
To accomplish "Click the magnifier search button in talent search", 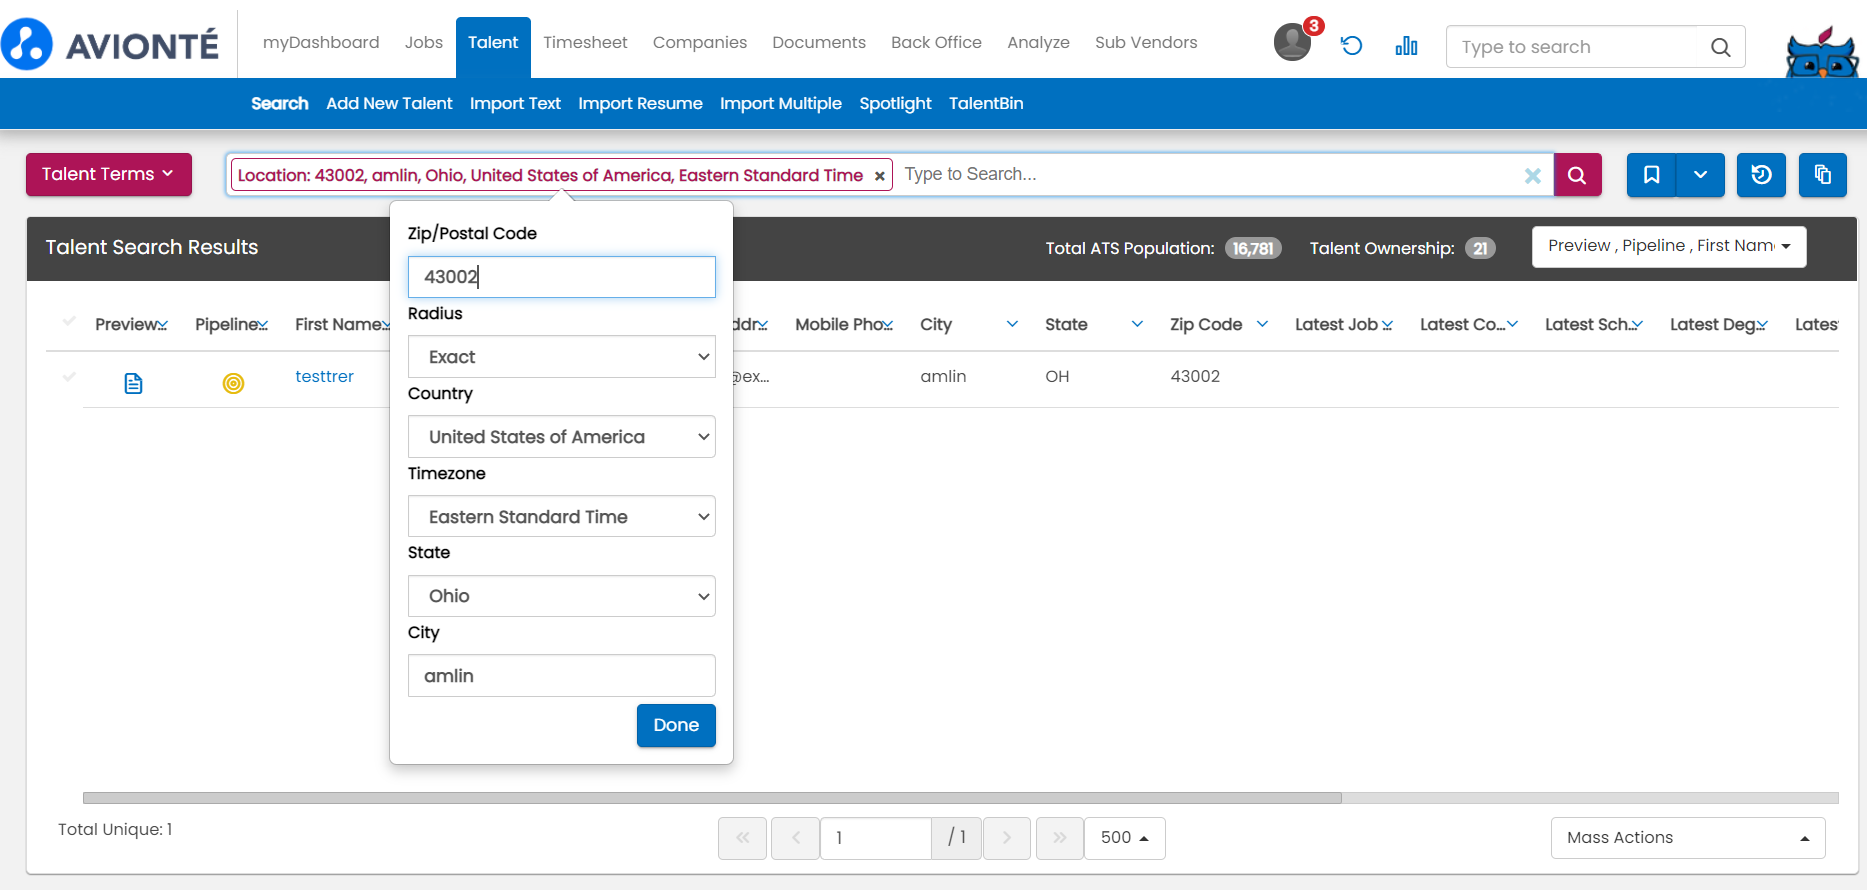I will point(1577,175).
